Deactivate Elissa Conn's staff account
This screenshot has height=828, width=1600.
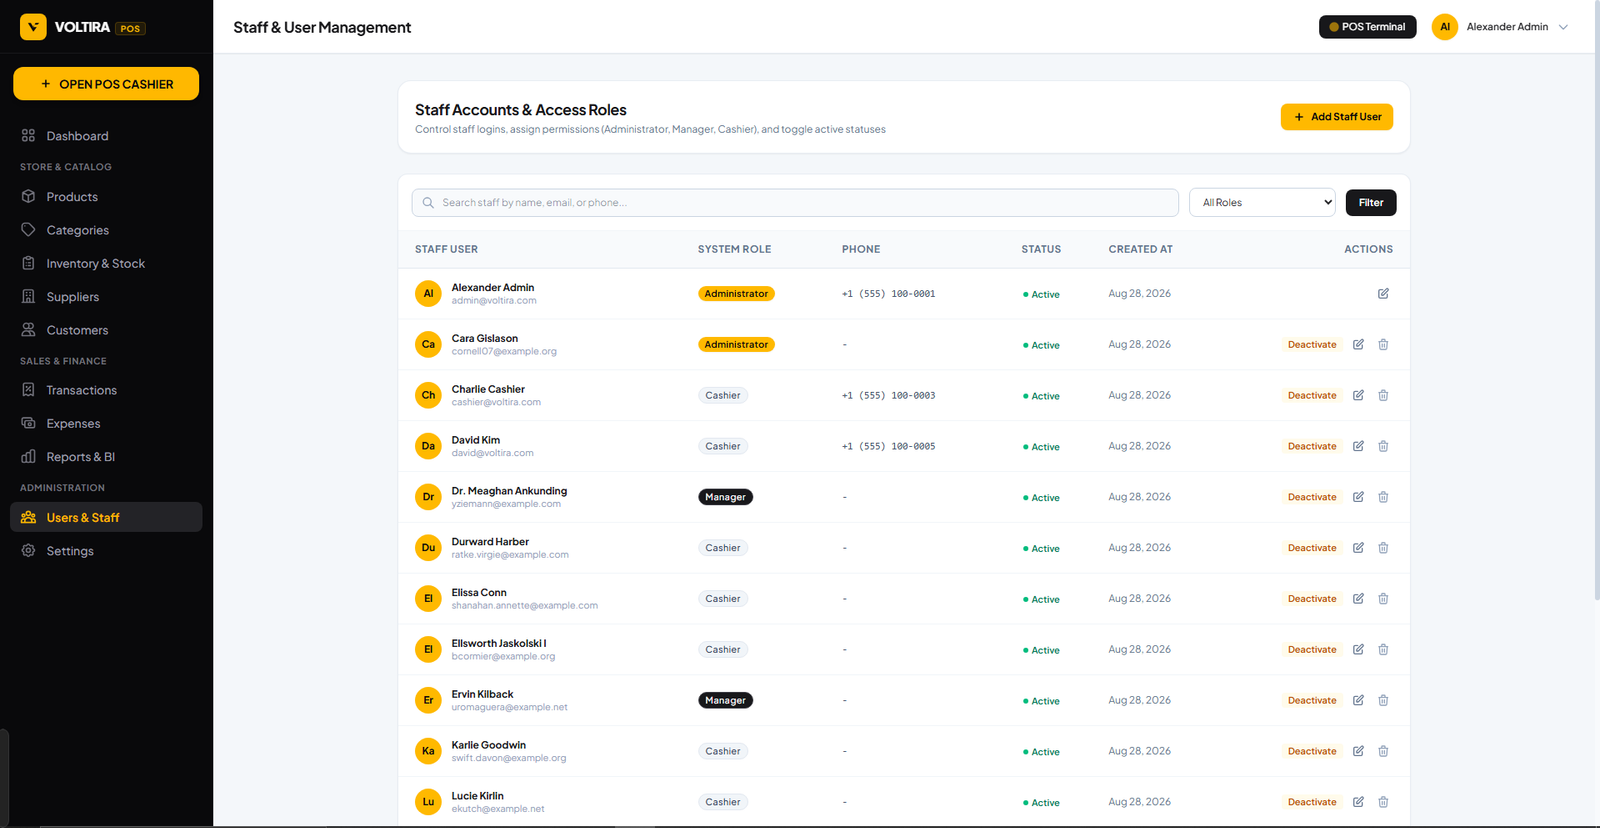coord(1312,599)
